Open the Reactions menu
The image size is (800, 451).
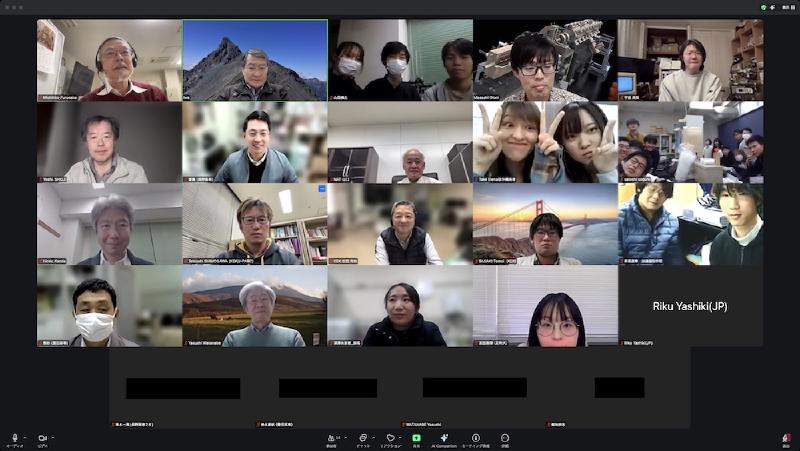coord(390,439)
